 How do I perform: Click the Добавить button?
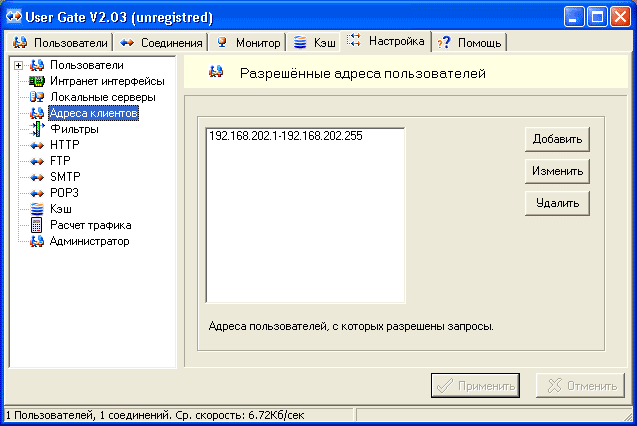click(557, 139)
